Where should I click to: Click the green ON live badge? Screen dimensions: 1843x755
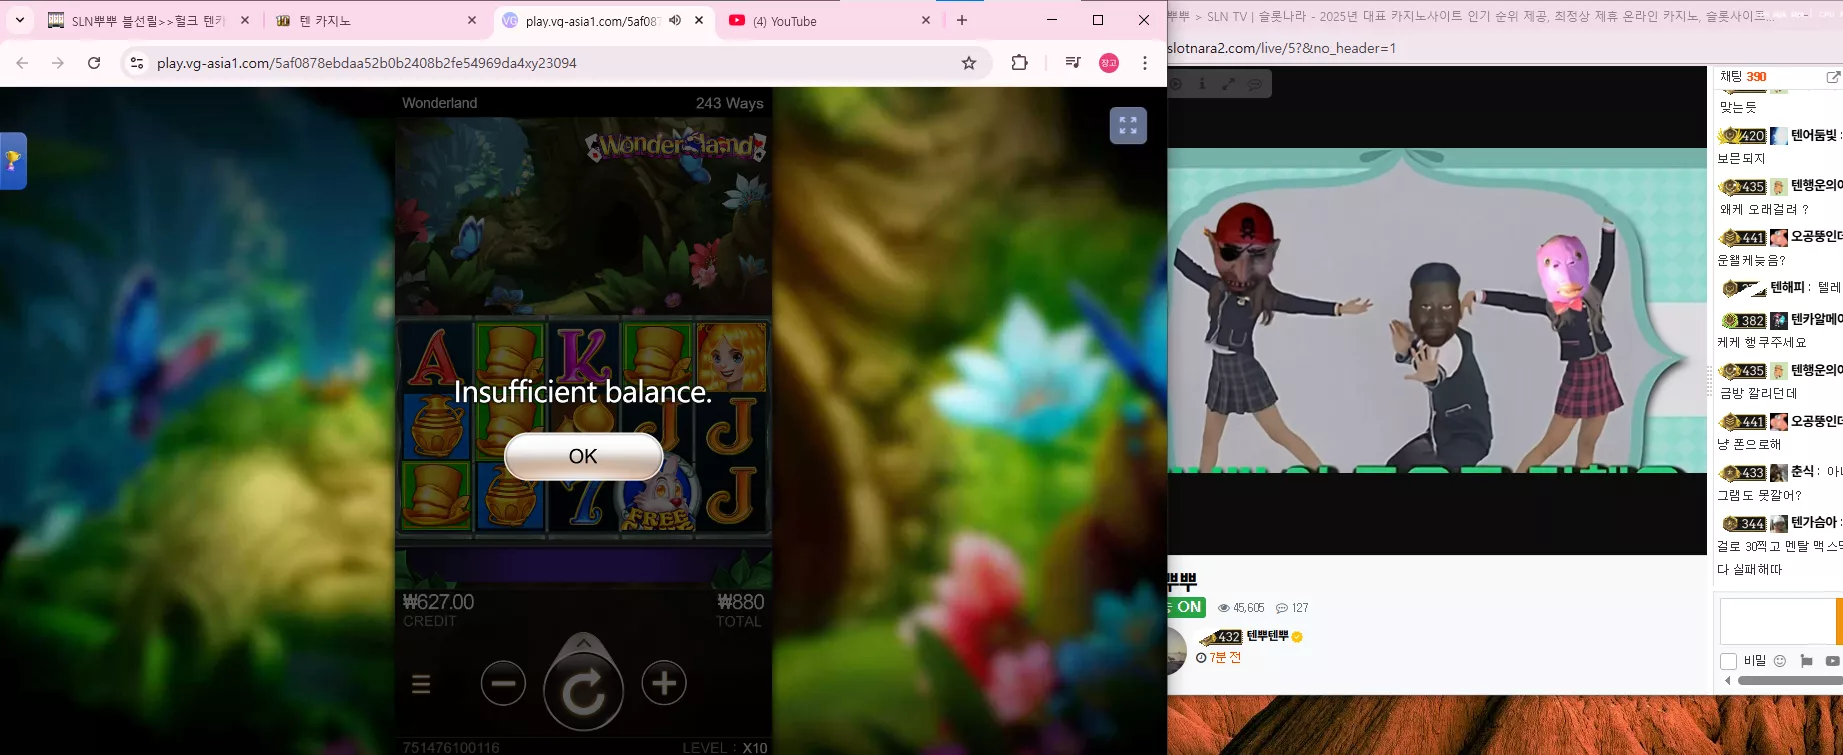click(x=1187, y=607)
